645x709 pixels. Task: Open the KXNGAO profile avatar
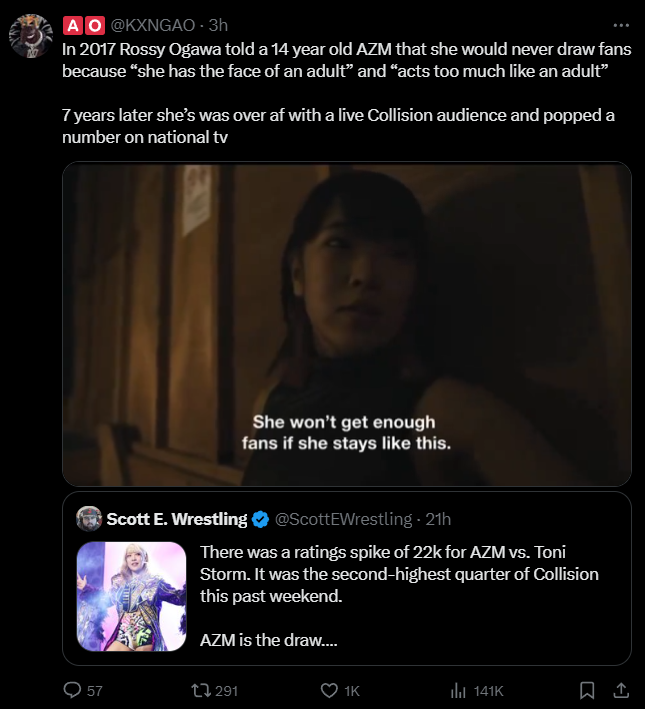30,36
